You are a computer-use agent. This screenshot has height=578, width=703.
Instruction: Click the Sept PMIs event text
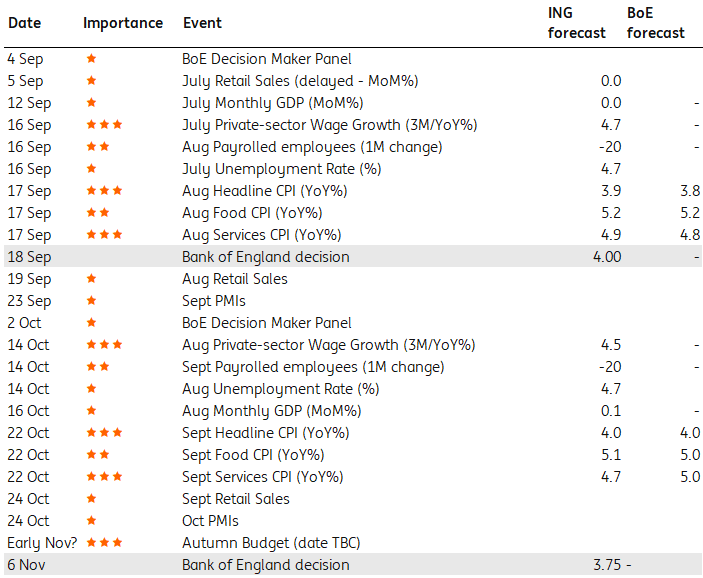213,301
